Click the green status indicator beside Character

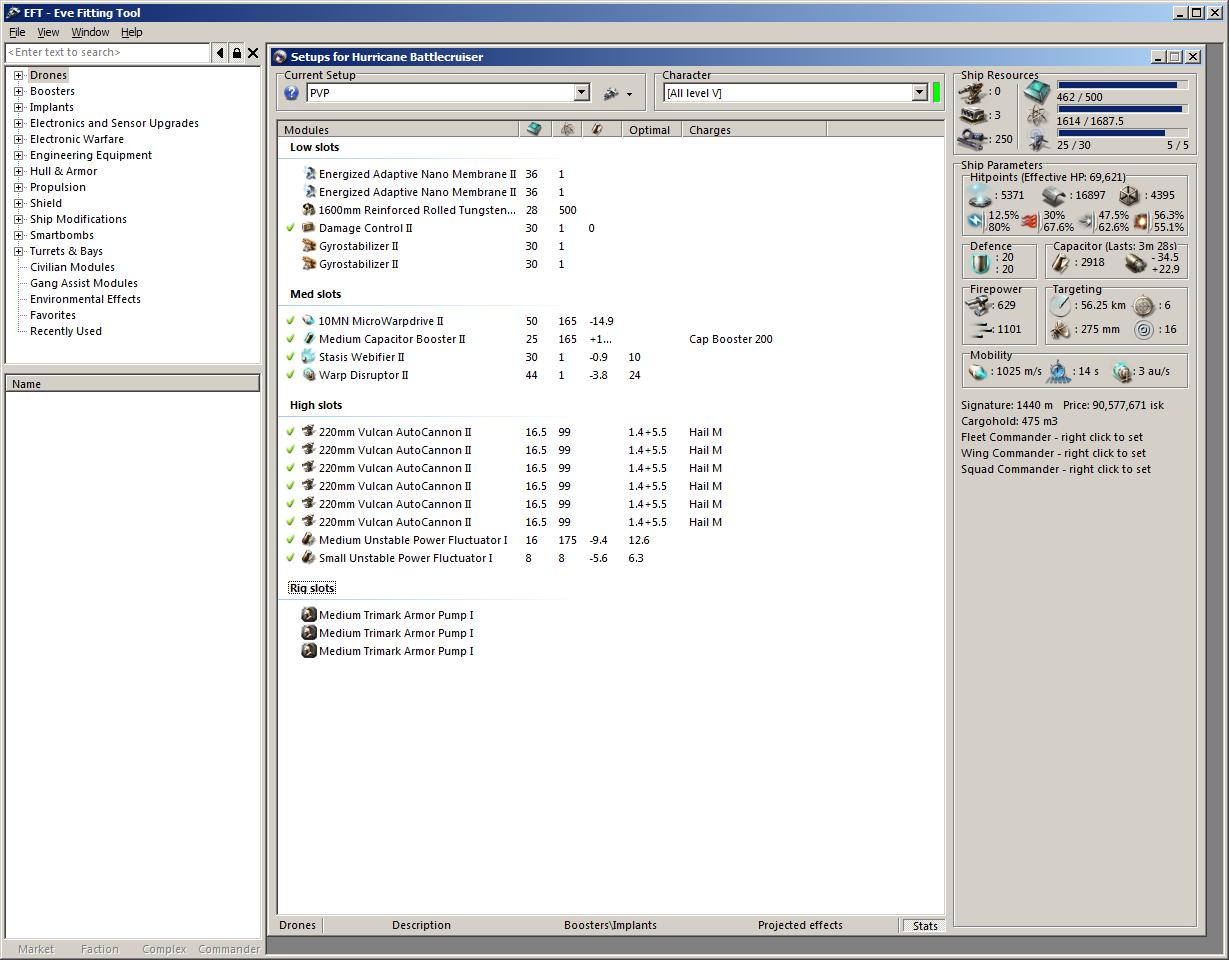[x=937, y=93]
